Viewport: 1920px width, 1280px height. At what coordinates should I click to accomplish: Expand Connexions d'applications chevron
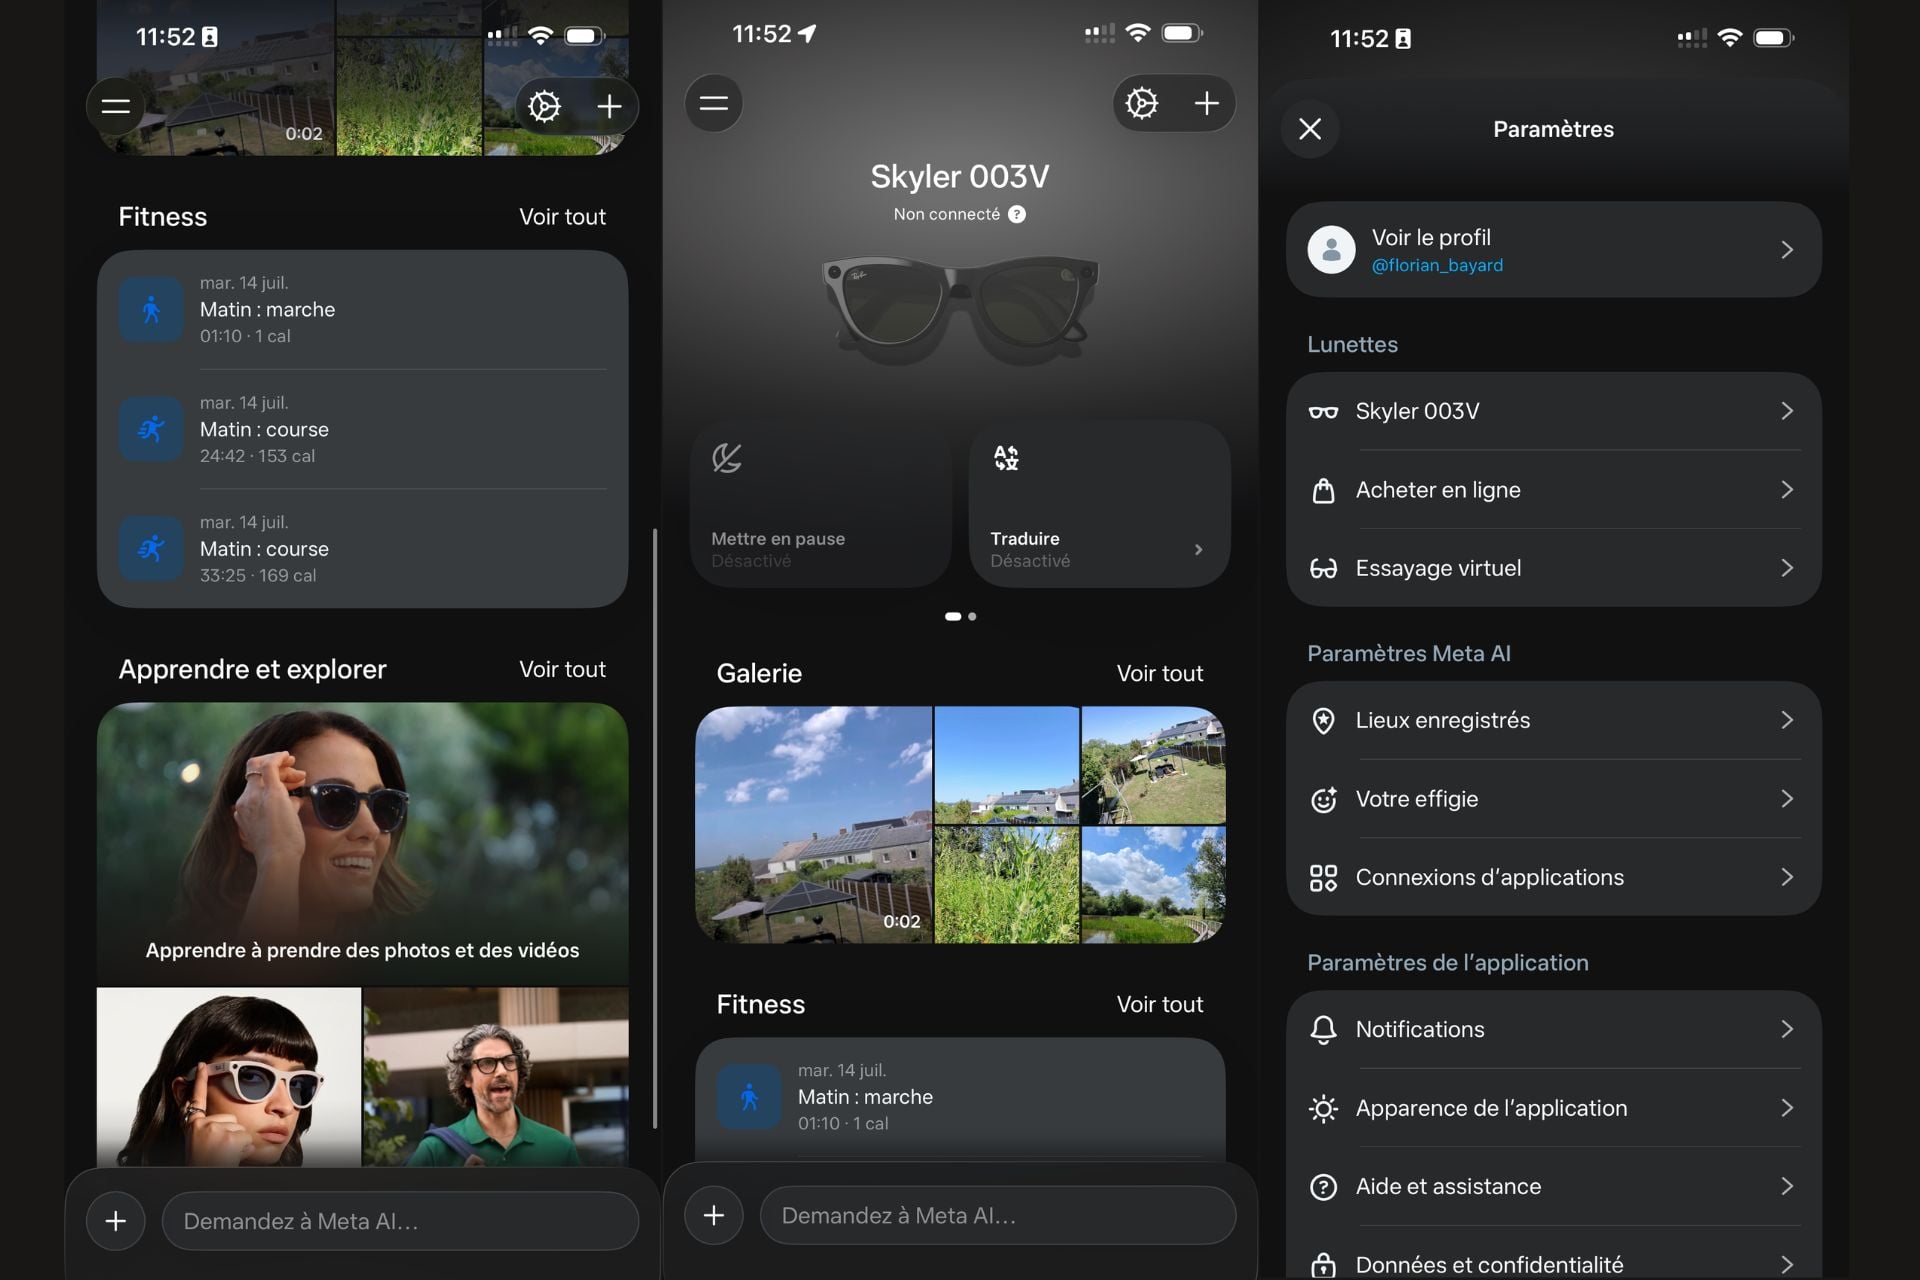1787,877
